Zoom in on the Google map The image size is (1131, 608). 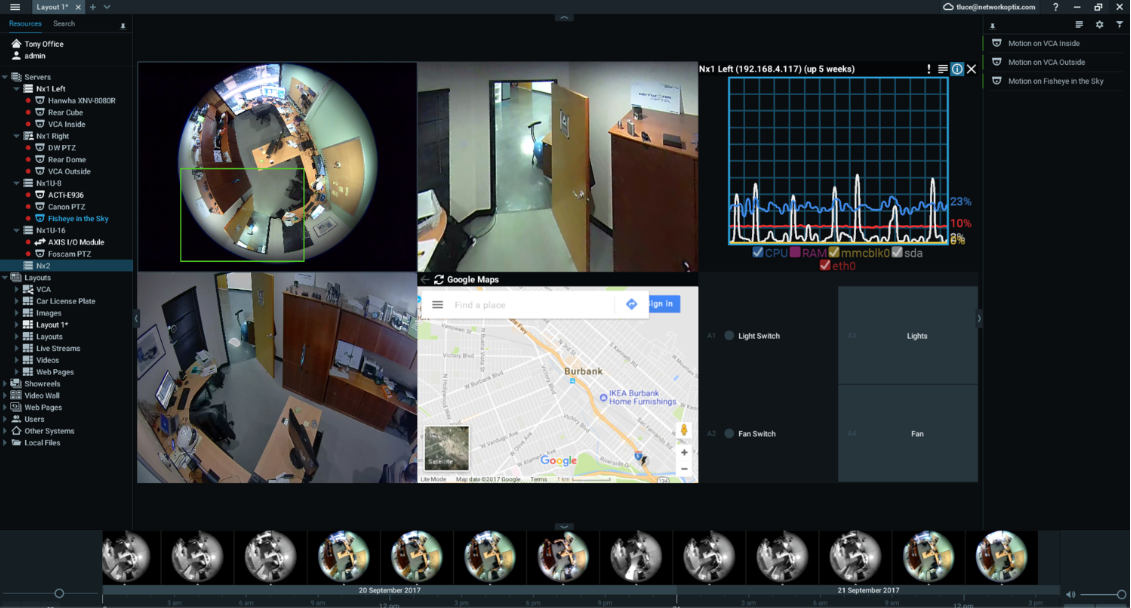(x=685, y=452)
